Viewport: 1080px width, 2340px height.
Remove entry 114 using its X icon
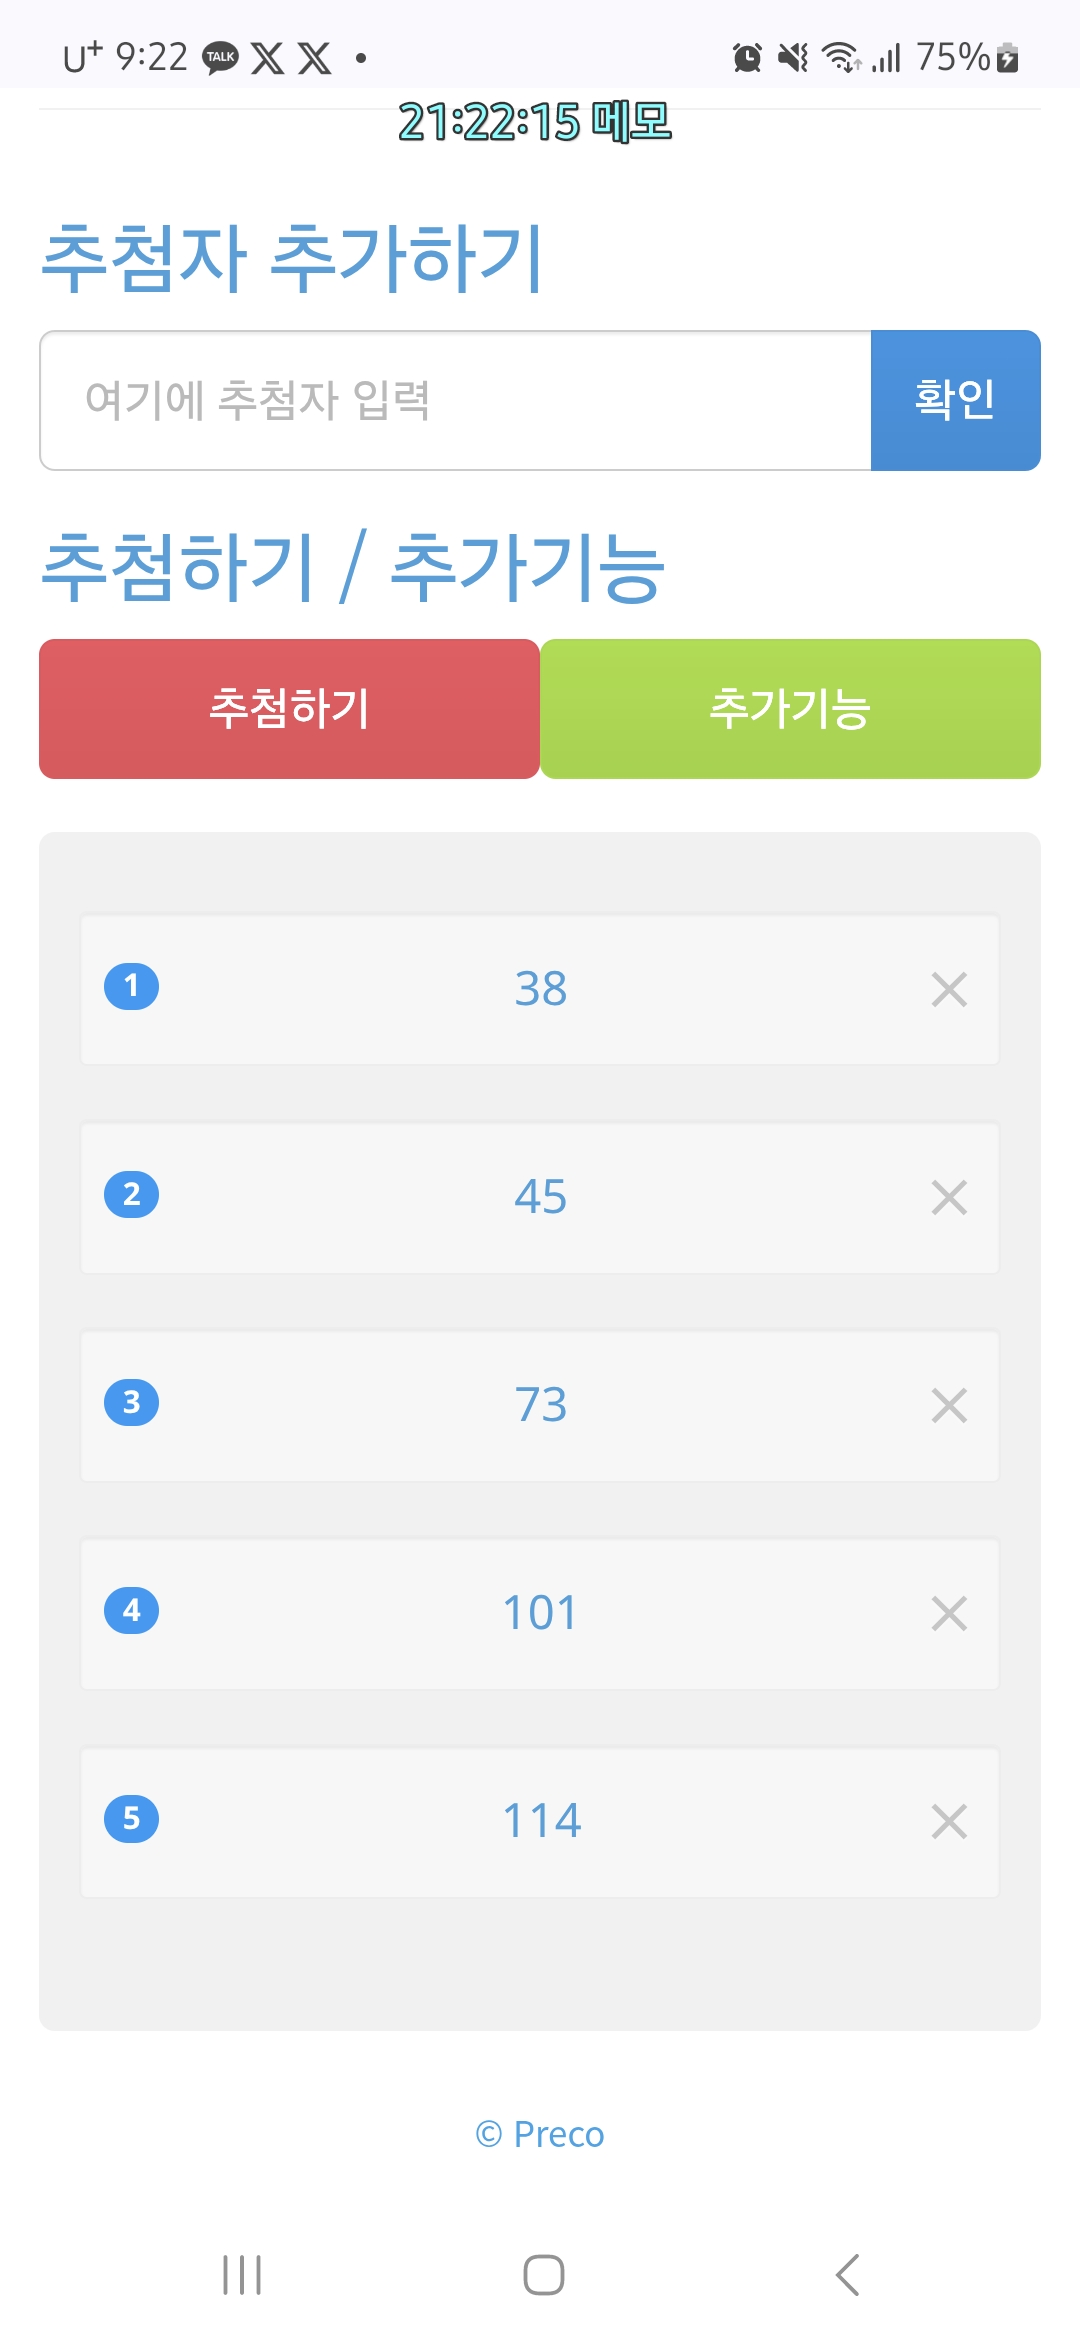[948, 1821]
